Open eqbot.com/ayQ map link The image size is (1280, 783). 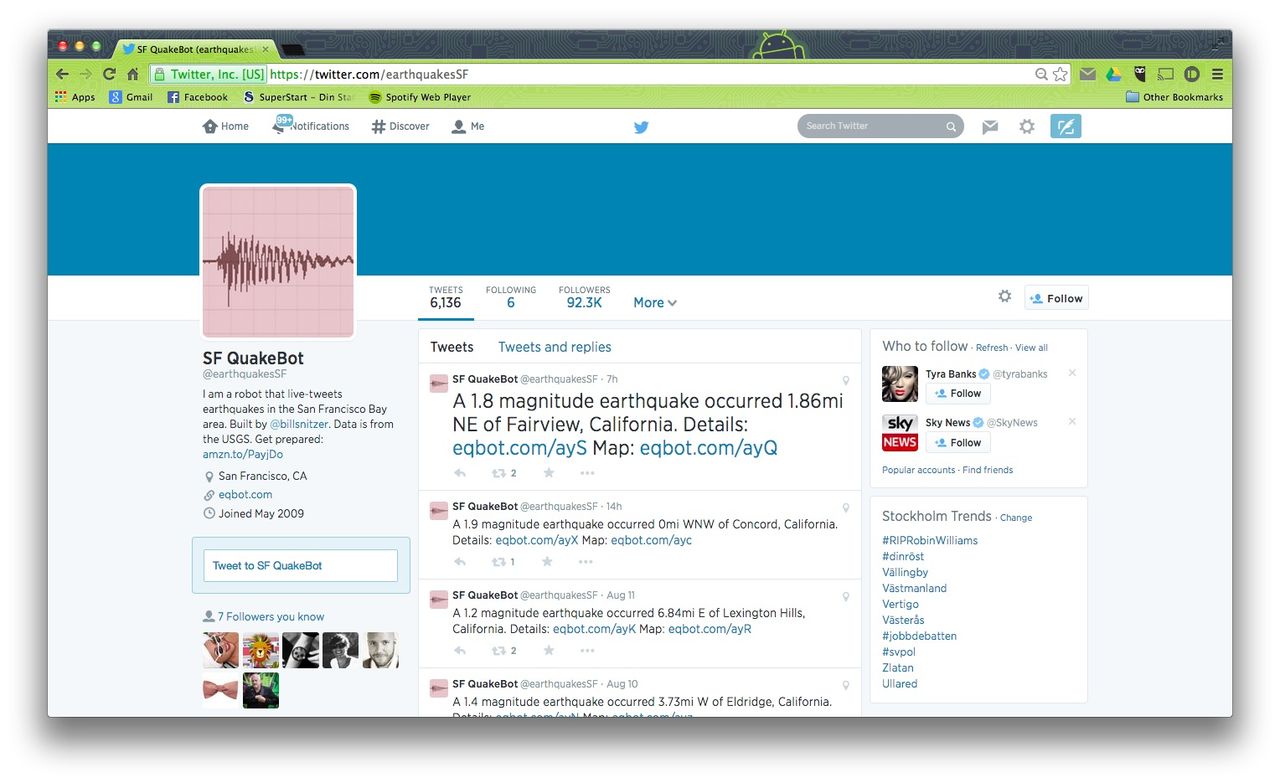click(709, 448)
